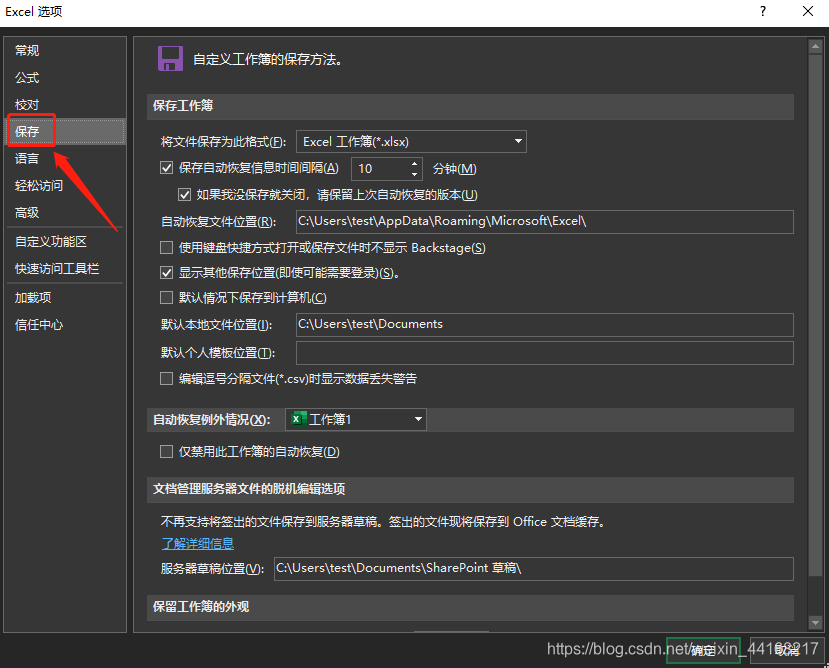Toggle 如果我没保存就关闭 keep last version checkbox
This screenshot has height=668, width=829.
pos(184,195)
